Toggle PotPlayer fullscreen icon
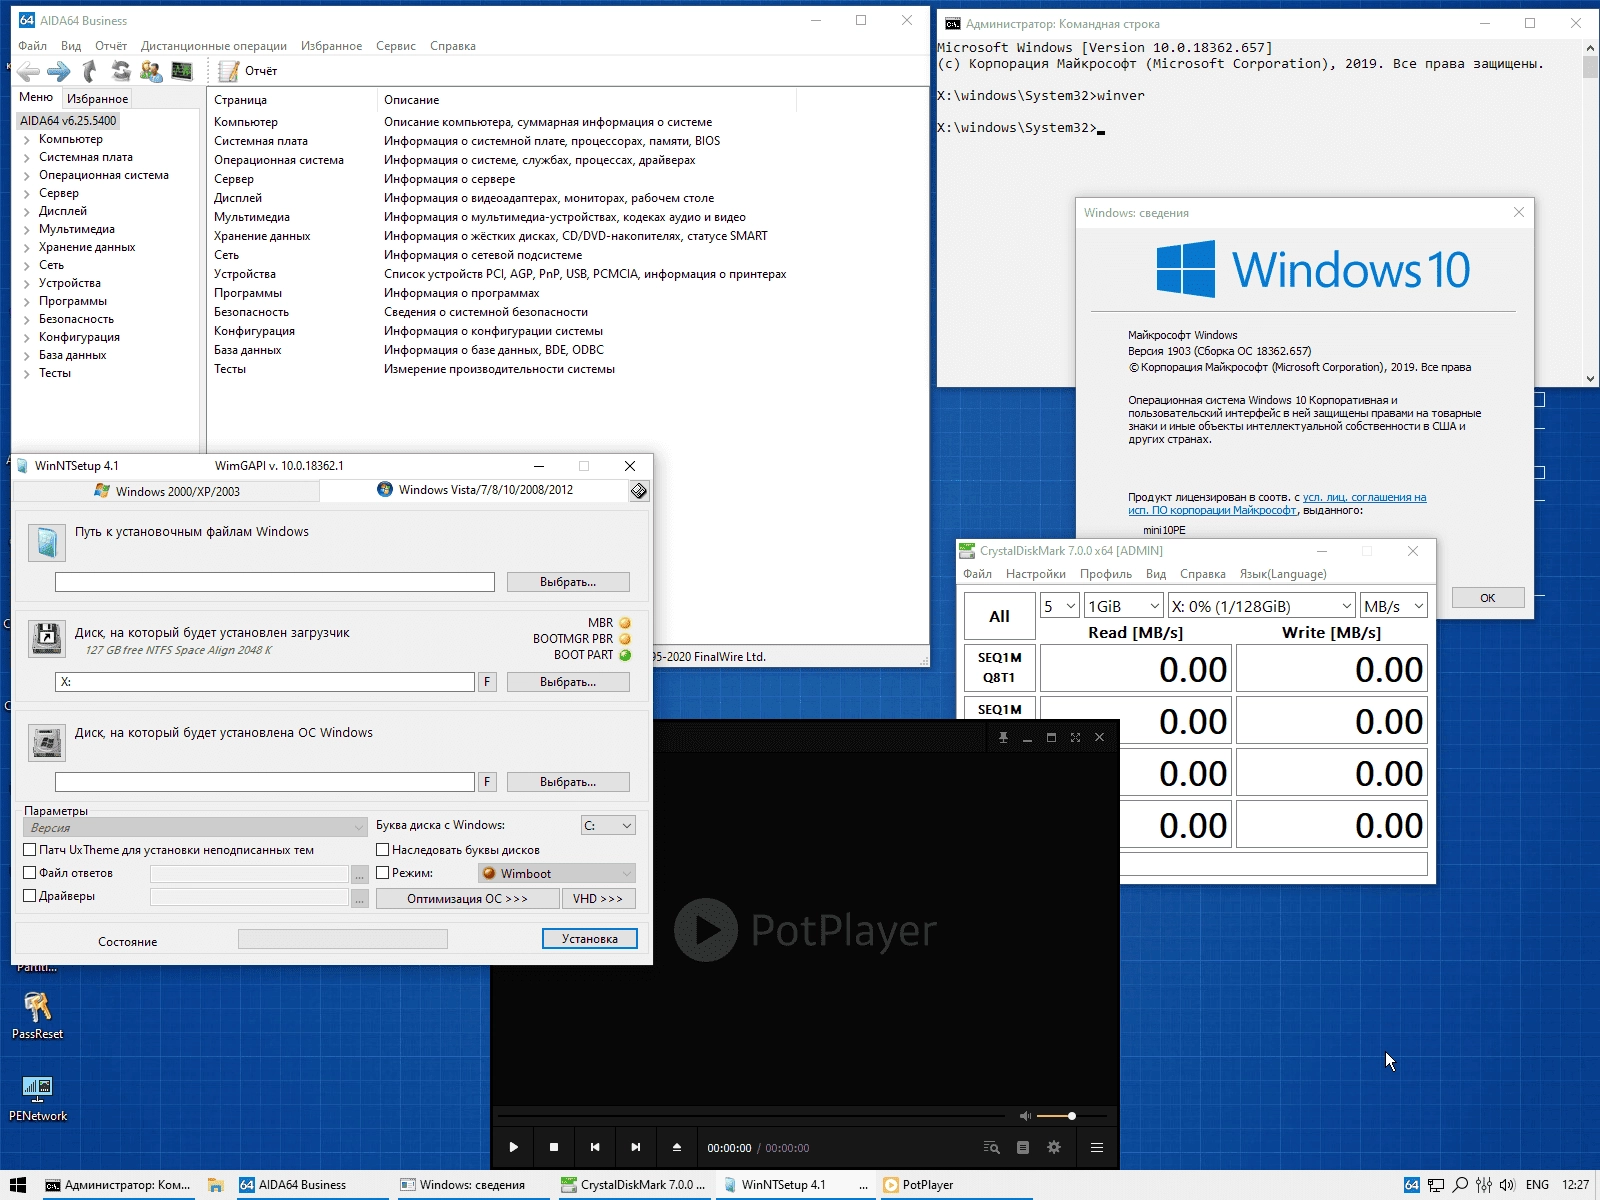Viewport: 1600px width, 1200px height. point(1075,737)
